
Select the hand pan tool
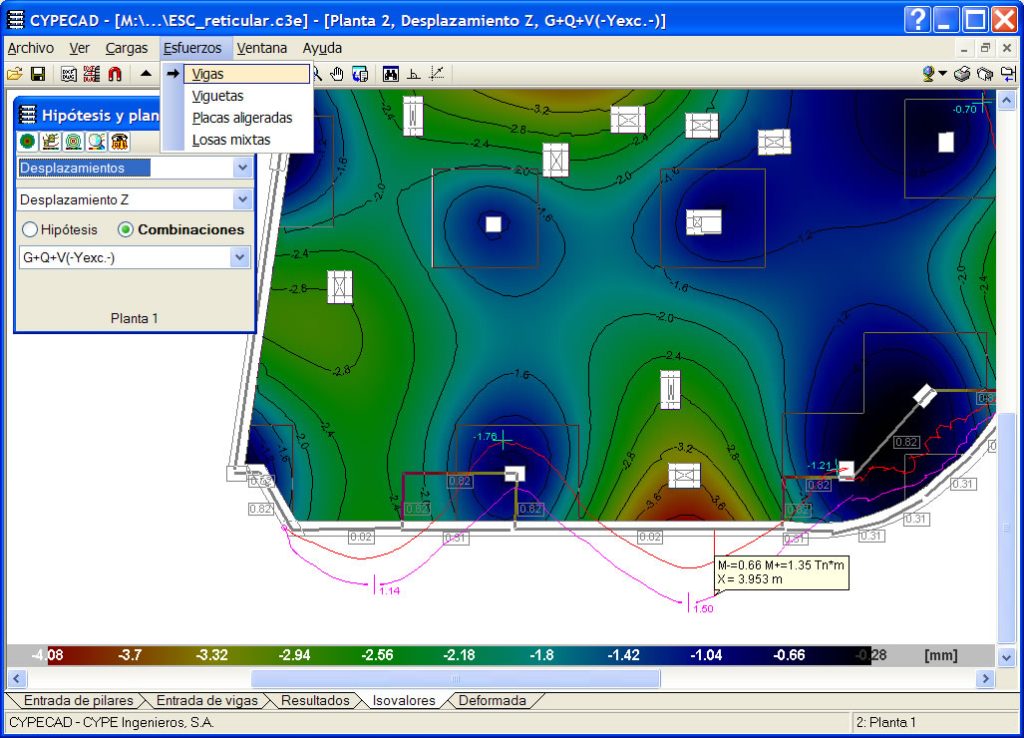tap(337, 73)
